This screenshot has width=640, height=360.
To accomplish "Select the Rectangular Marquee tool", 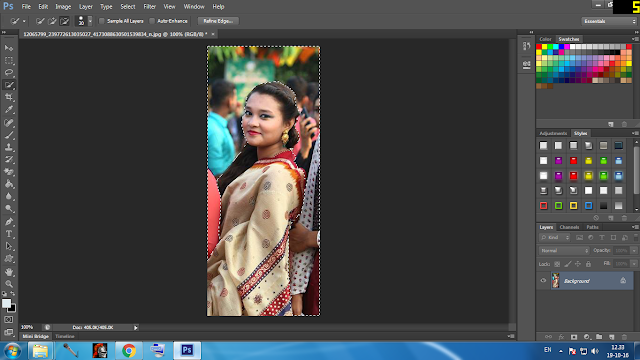I will pyautogui.click(x=9, y=60).
